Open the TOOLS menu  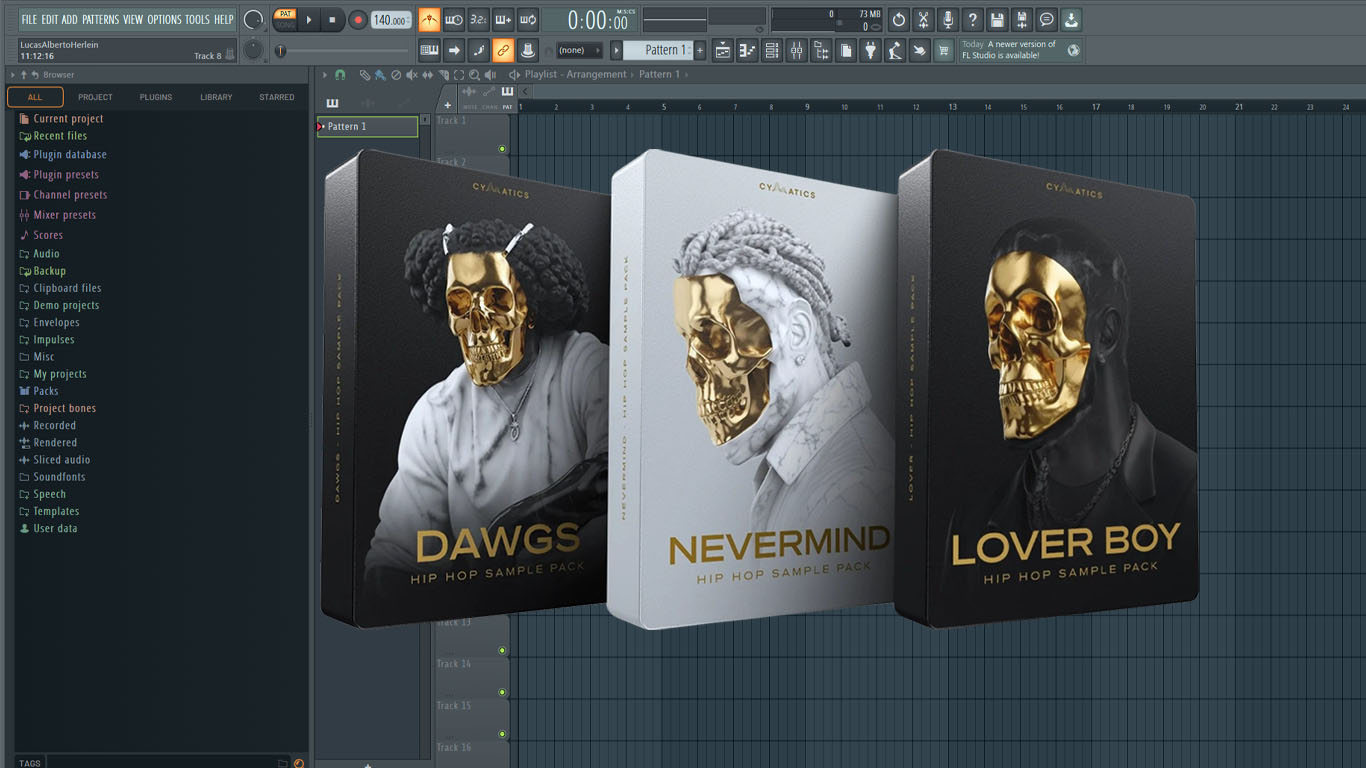coord(198,19)
